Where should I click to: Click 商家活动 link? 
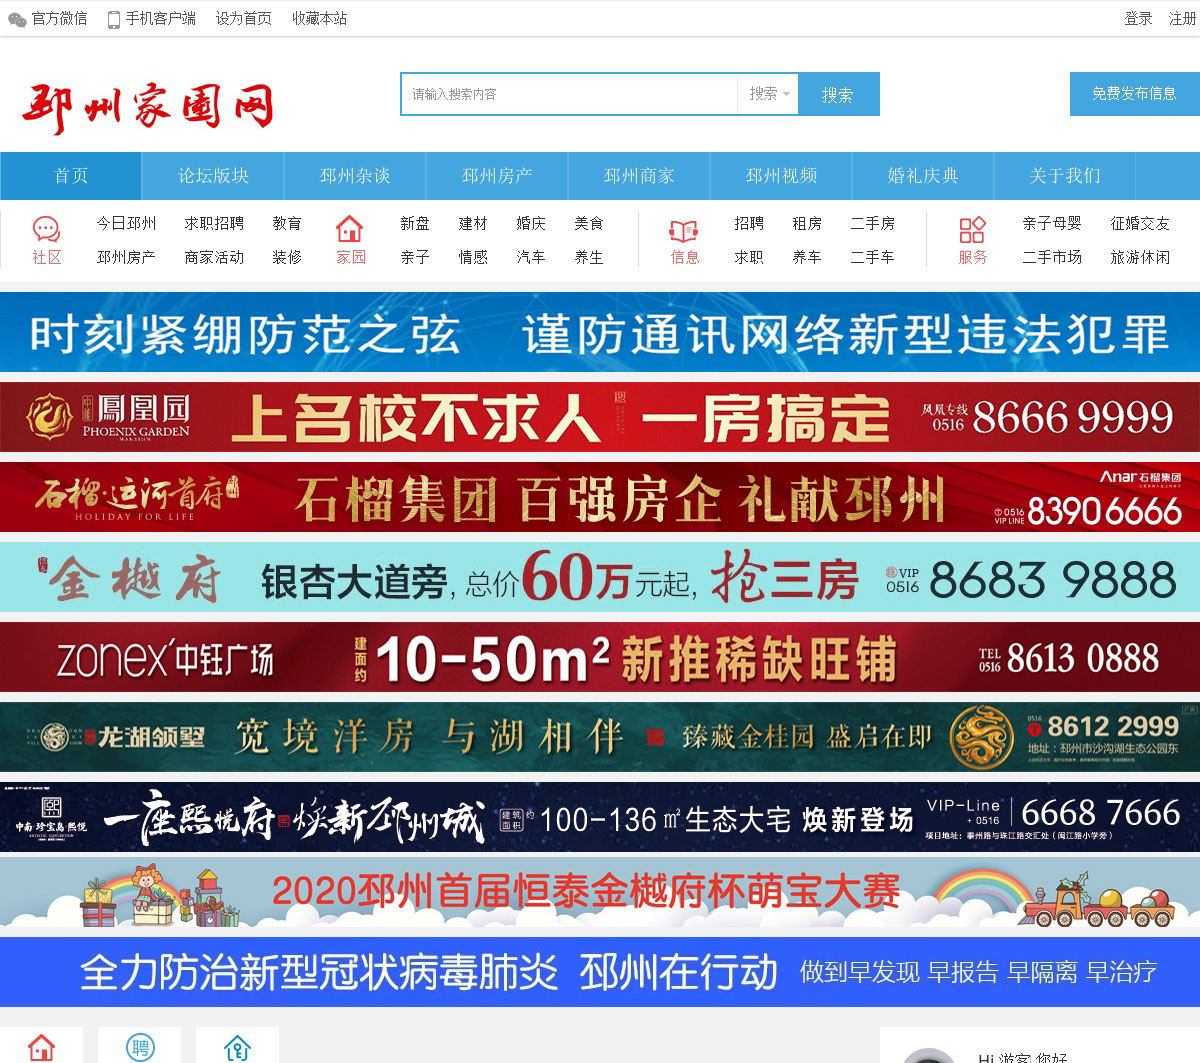tap(214, 257)
